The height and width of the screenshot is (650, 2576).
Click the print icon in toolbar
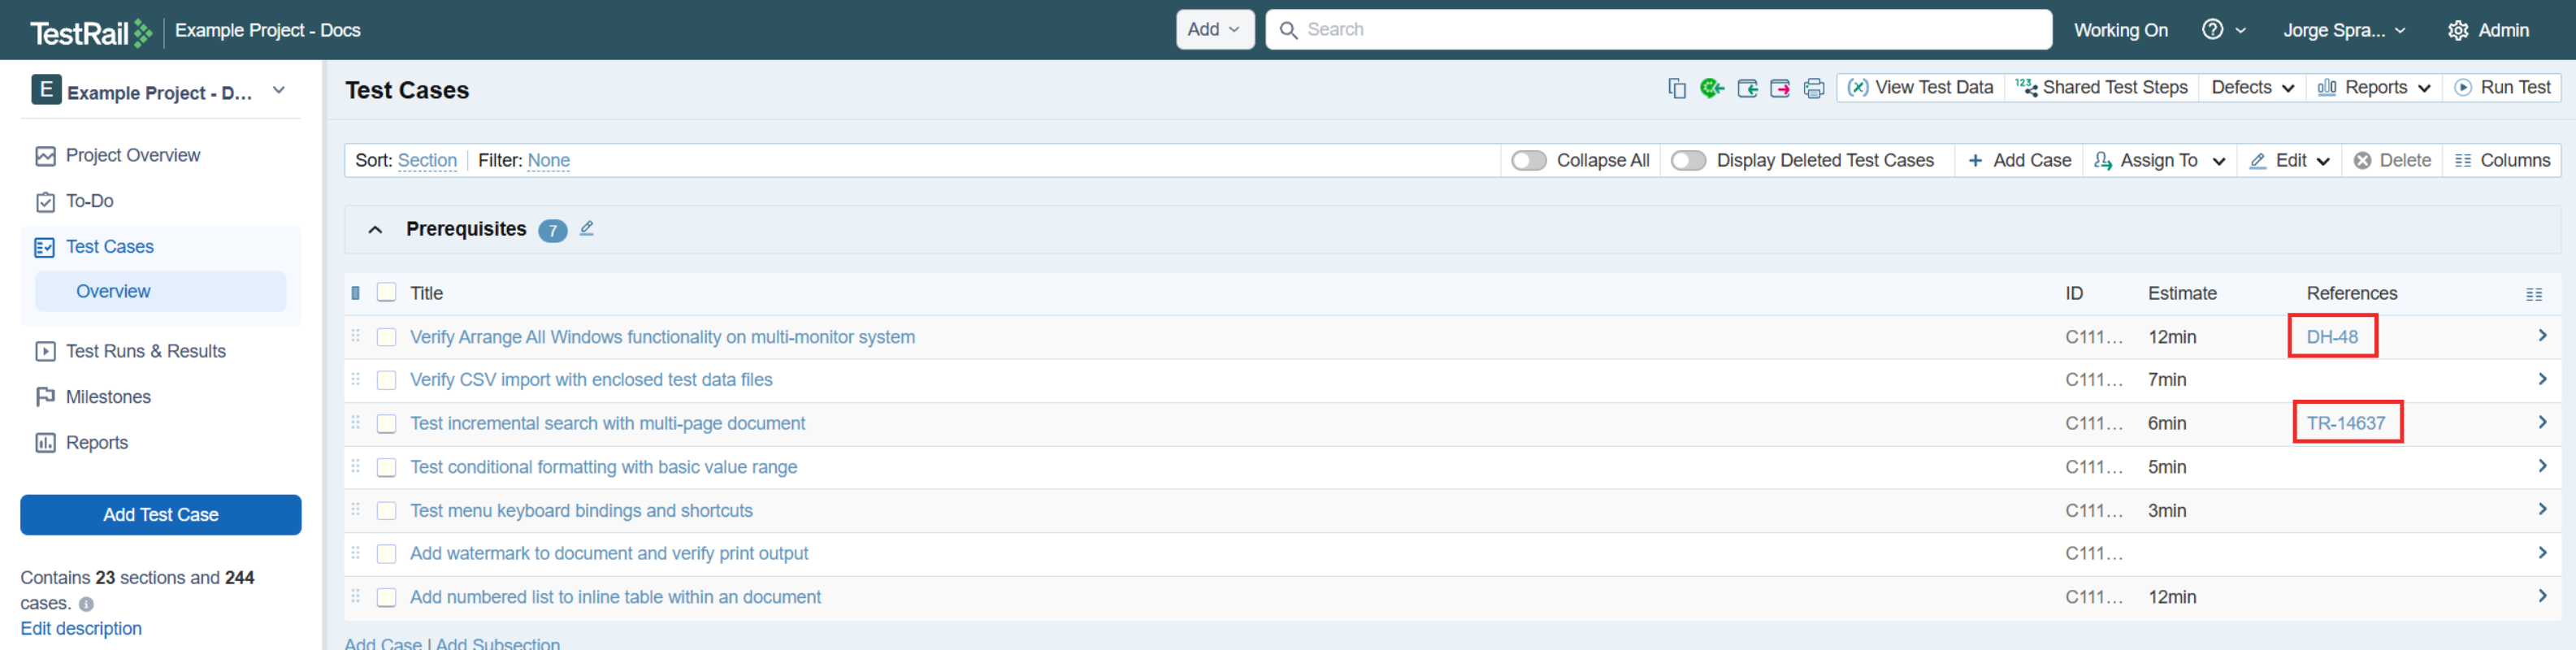[x=1813, y=89]
